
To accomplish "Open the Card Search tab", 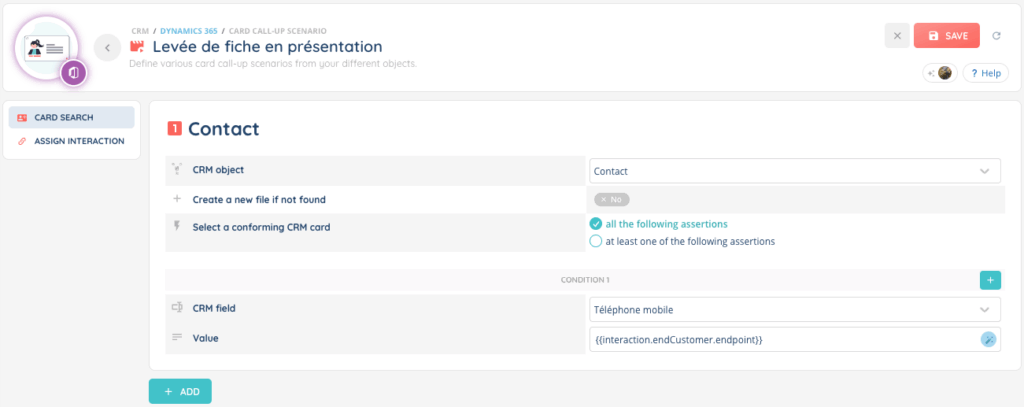I will tap(71, 117).
